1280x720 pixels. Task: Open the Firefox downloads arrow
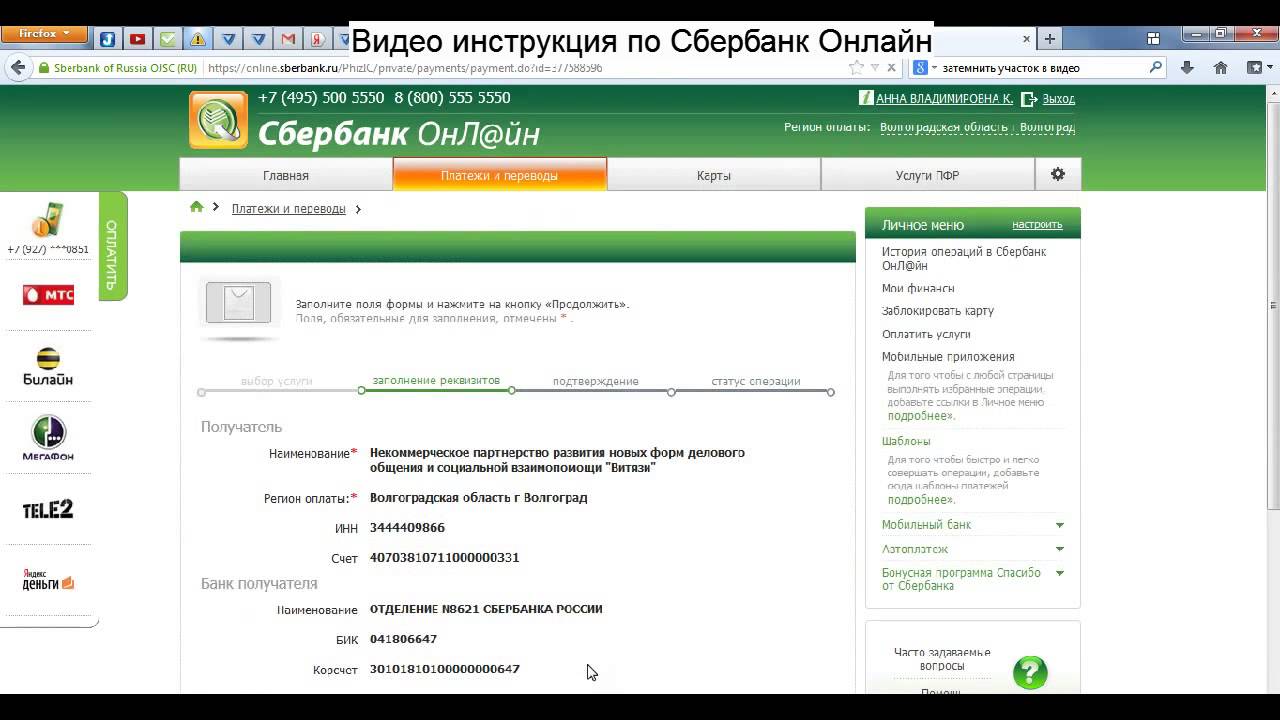[x=1187, y=68]
